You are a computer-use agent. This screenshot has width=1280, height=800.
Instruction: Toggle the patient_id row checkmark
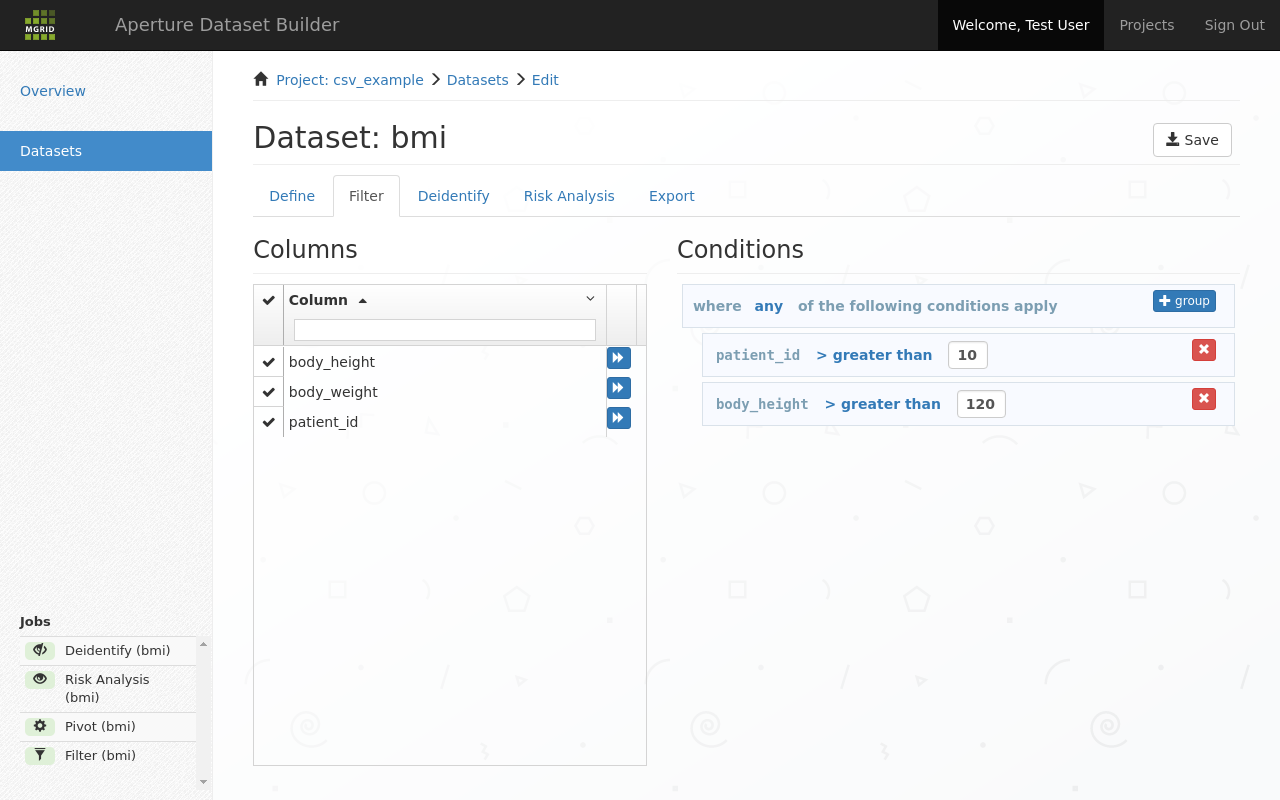click(269, 422)
